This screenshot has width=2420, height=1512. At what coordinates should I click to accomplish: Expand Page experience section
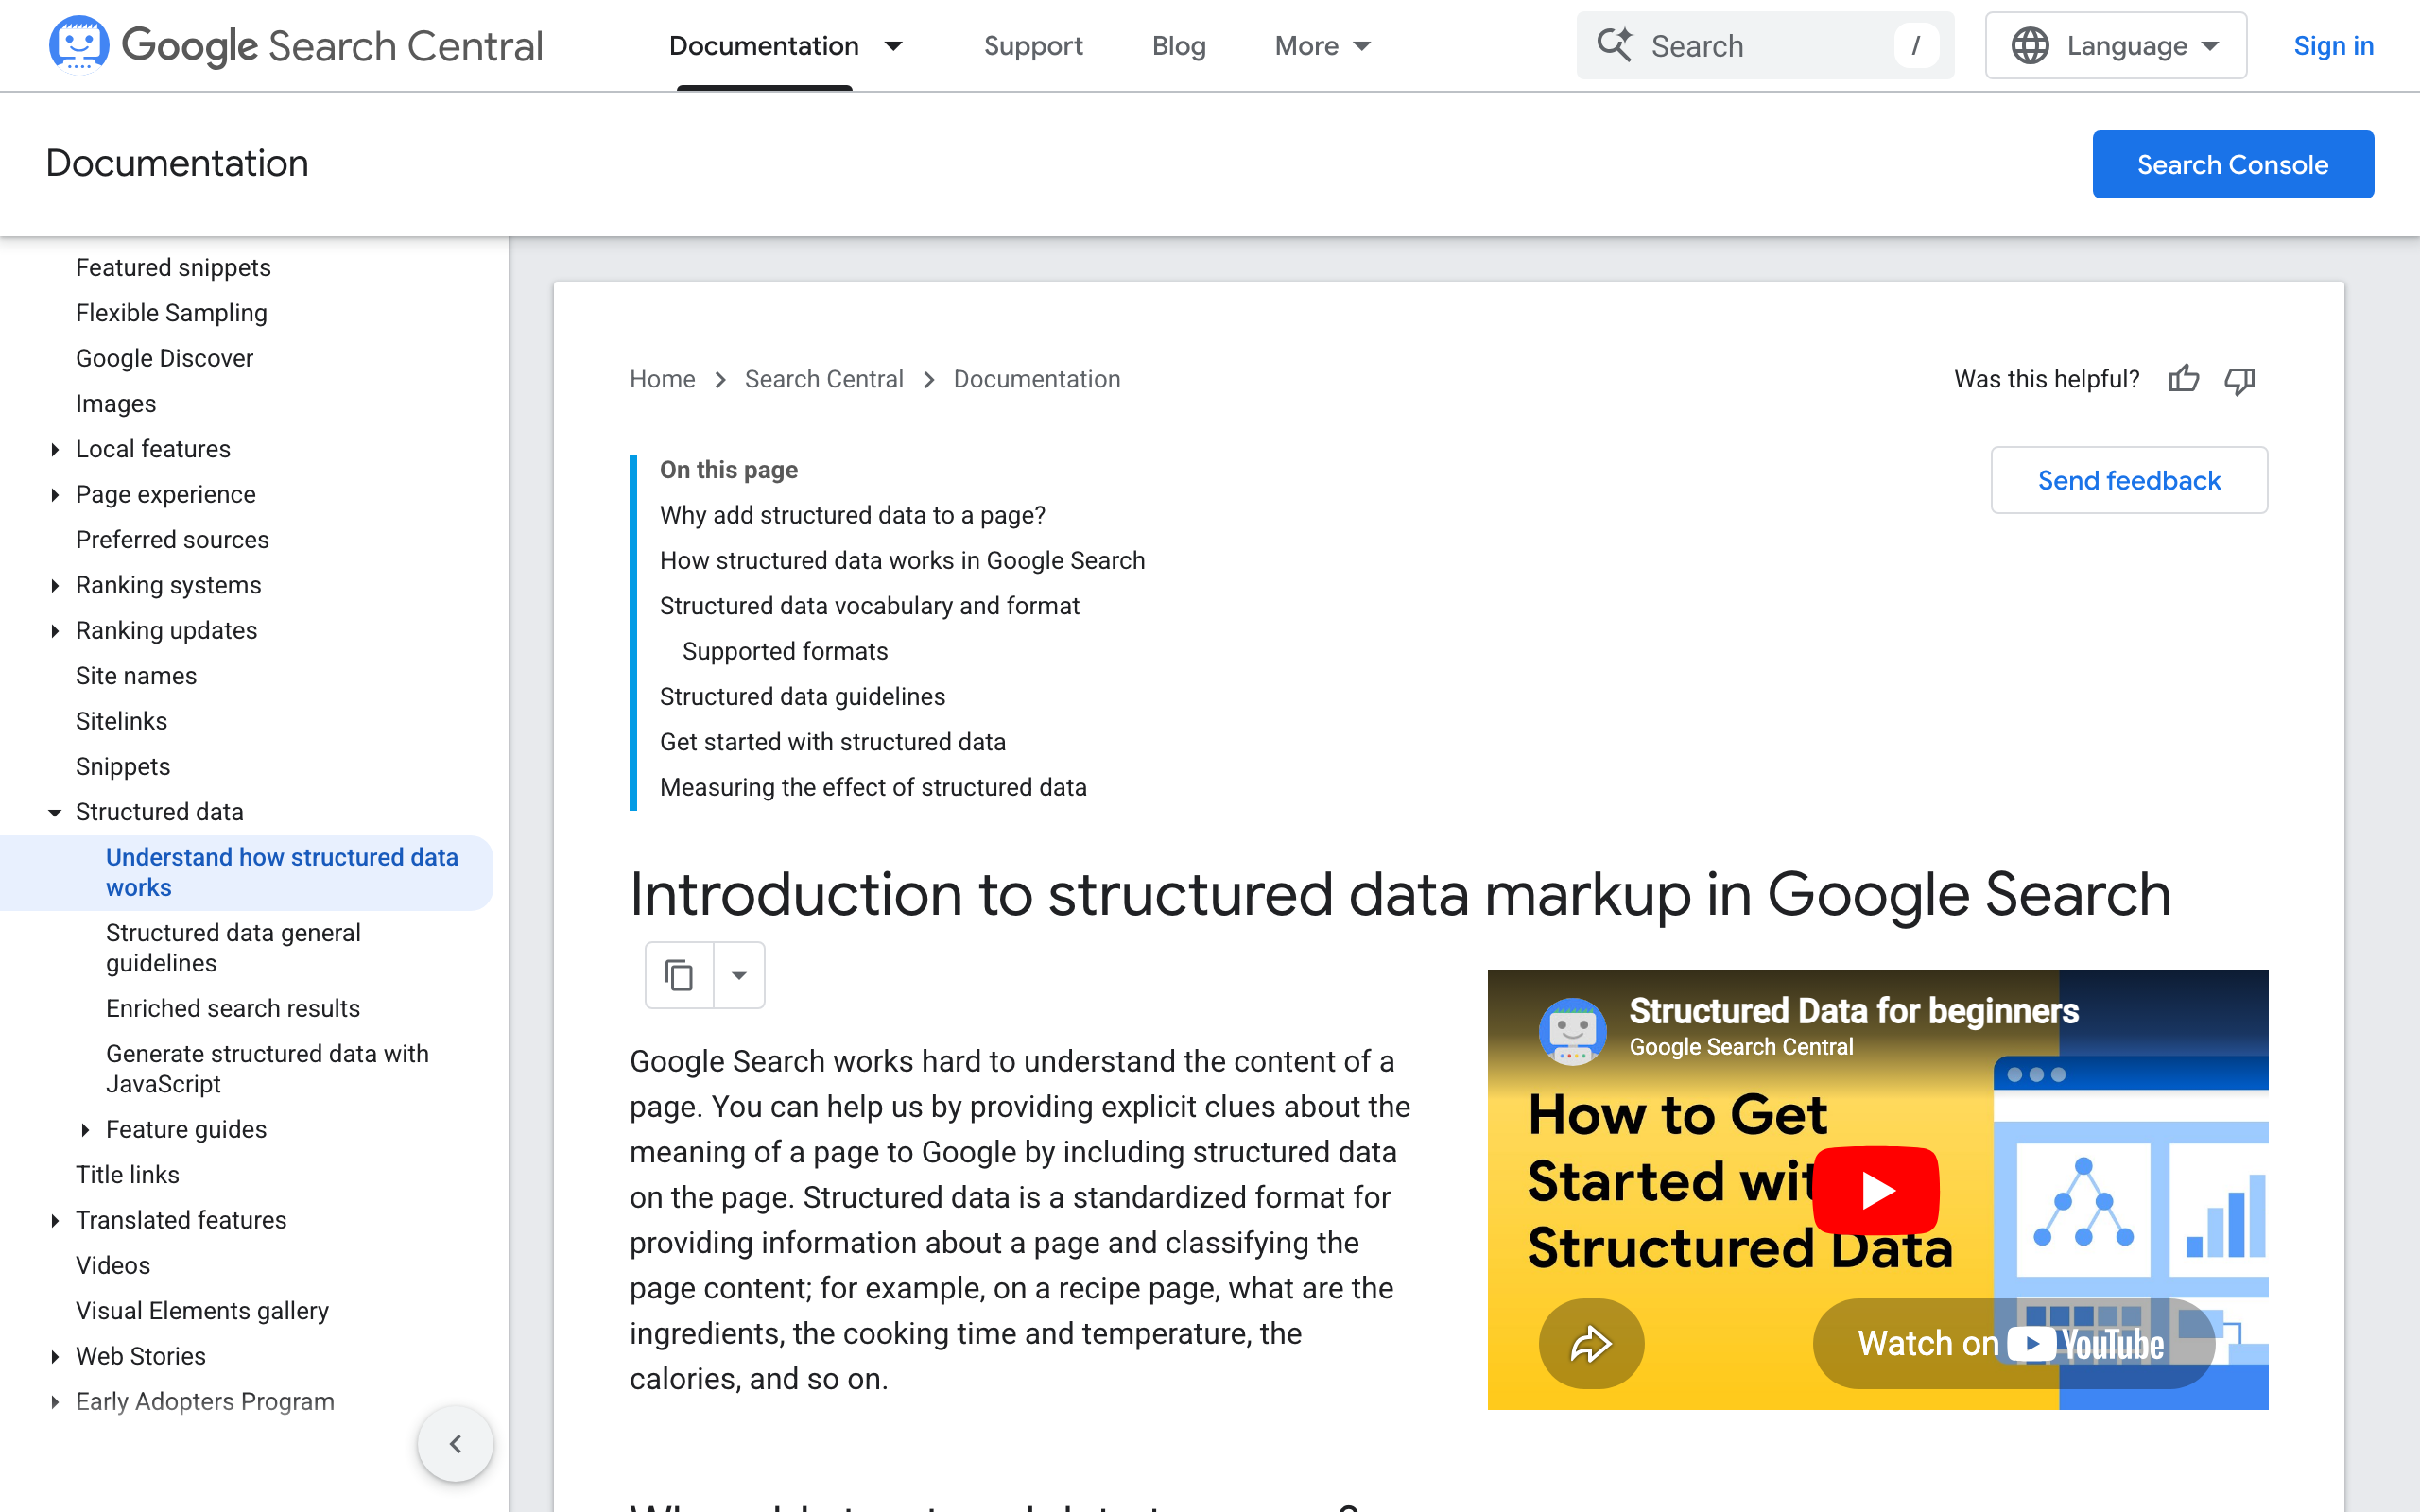pos(55,494)
